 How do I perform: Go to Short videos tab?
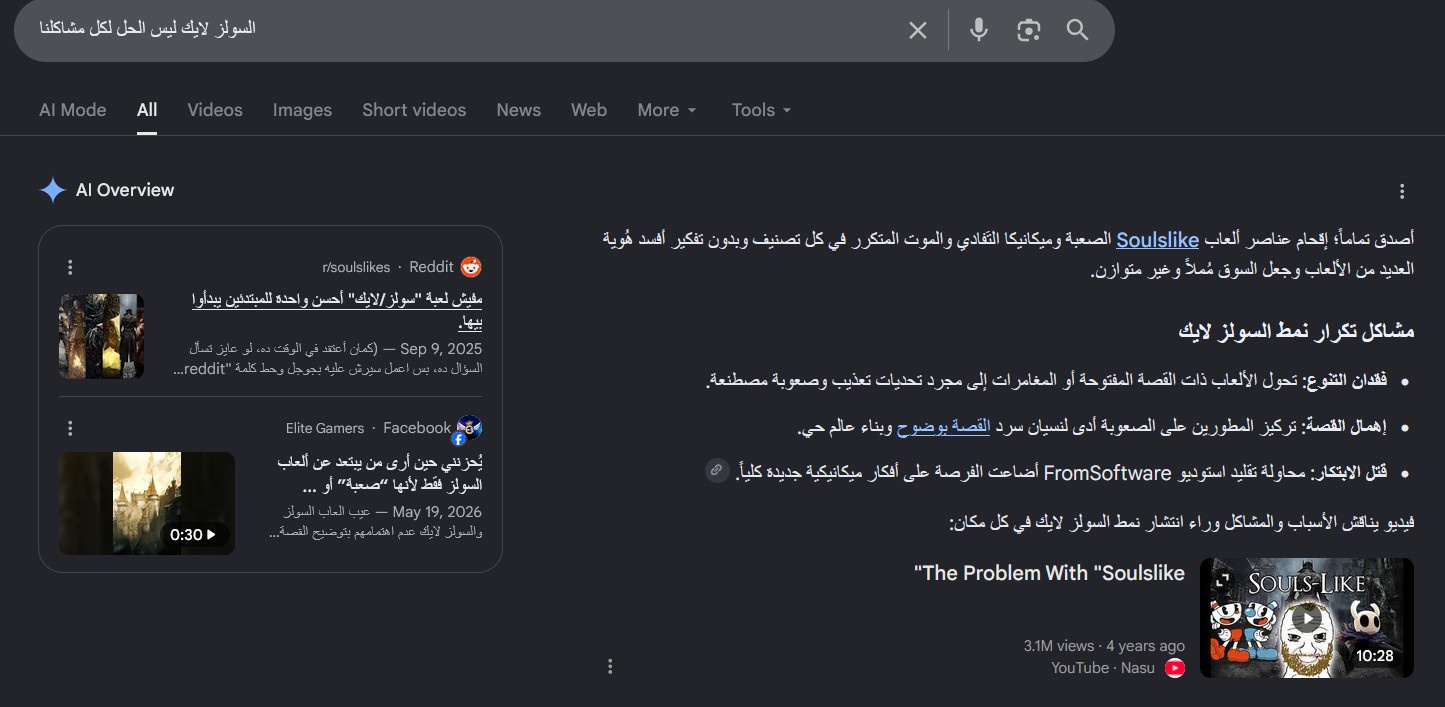click(414, 110)
